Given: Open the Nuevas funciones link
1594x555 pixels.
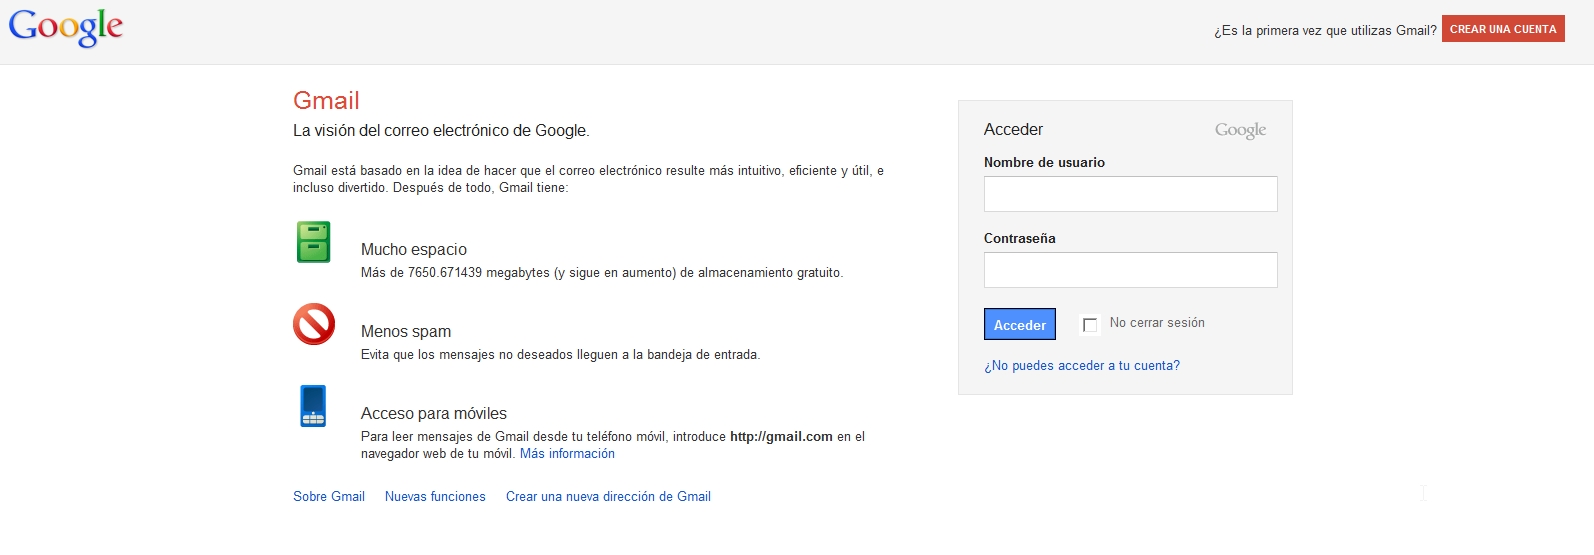Looking at the screenshot, I should pos(435,497).
